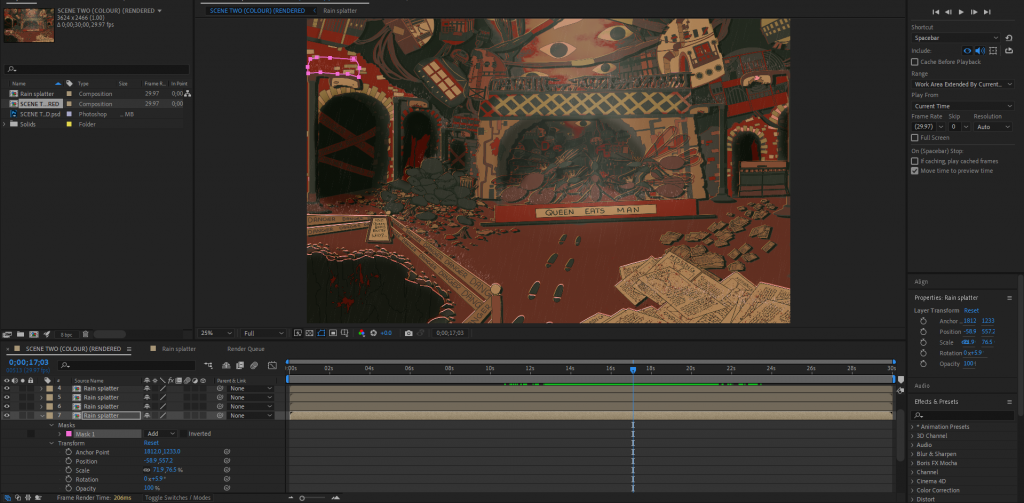
Task: Open show channel and color management icon
Action: [361, 333]
